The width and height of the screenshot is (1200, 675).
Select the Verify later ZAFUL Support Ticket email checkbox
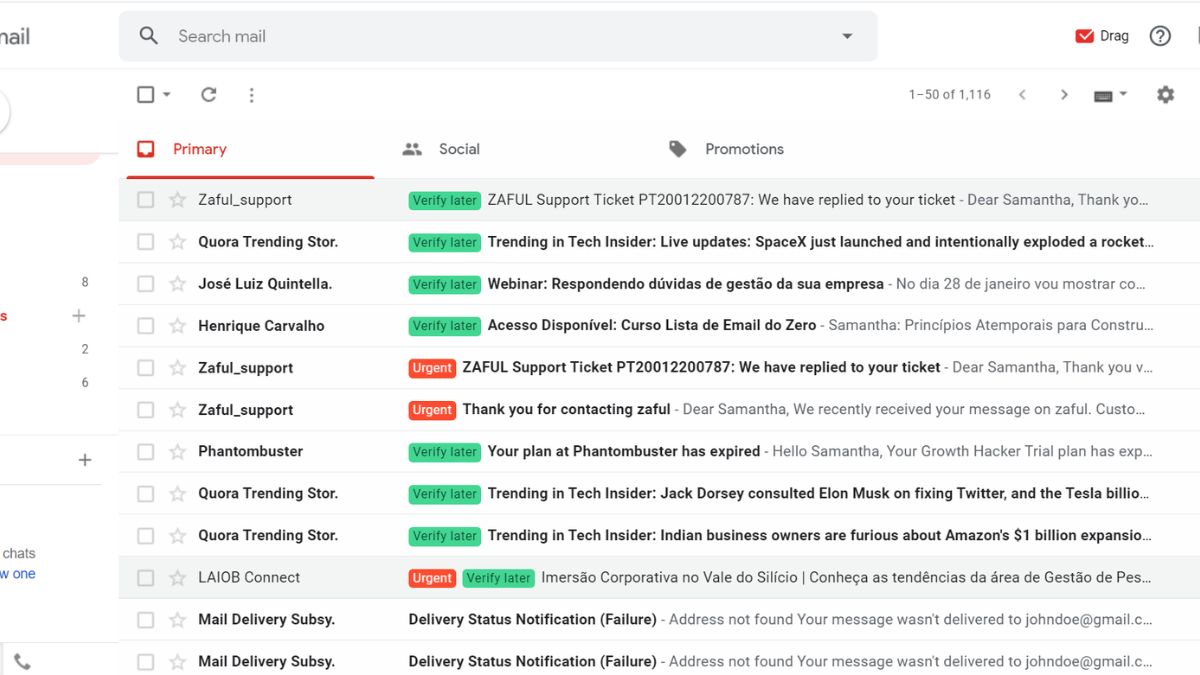point(146,200)
